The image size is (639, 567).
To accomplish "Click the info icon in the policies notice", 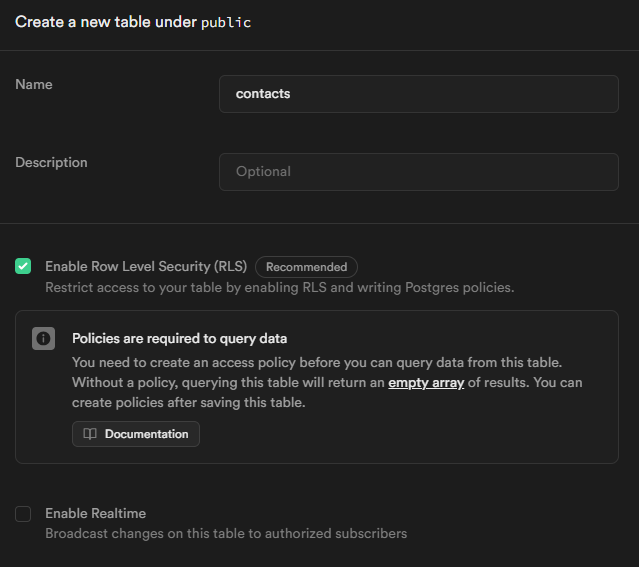I will pos(43,338).
